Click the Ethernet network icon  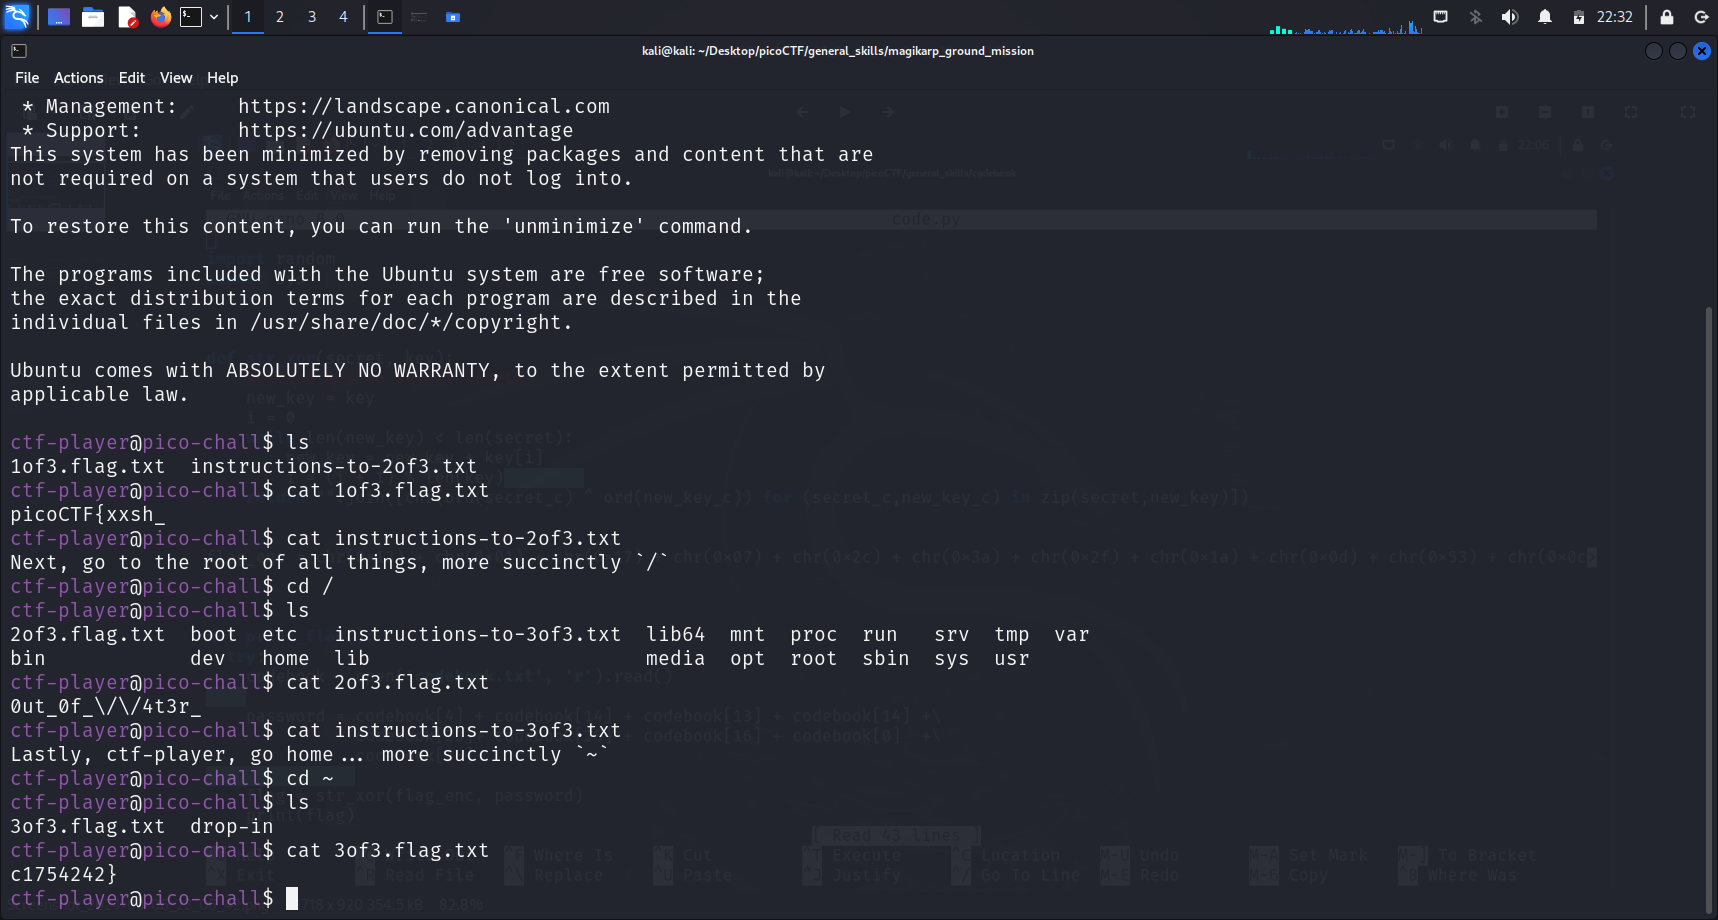[x=1440, y=17]
